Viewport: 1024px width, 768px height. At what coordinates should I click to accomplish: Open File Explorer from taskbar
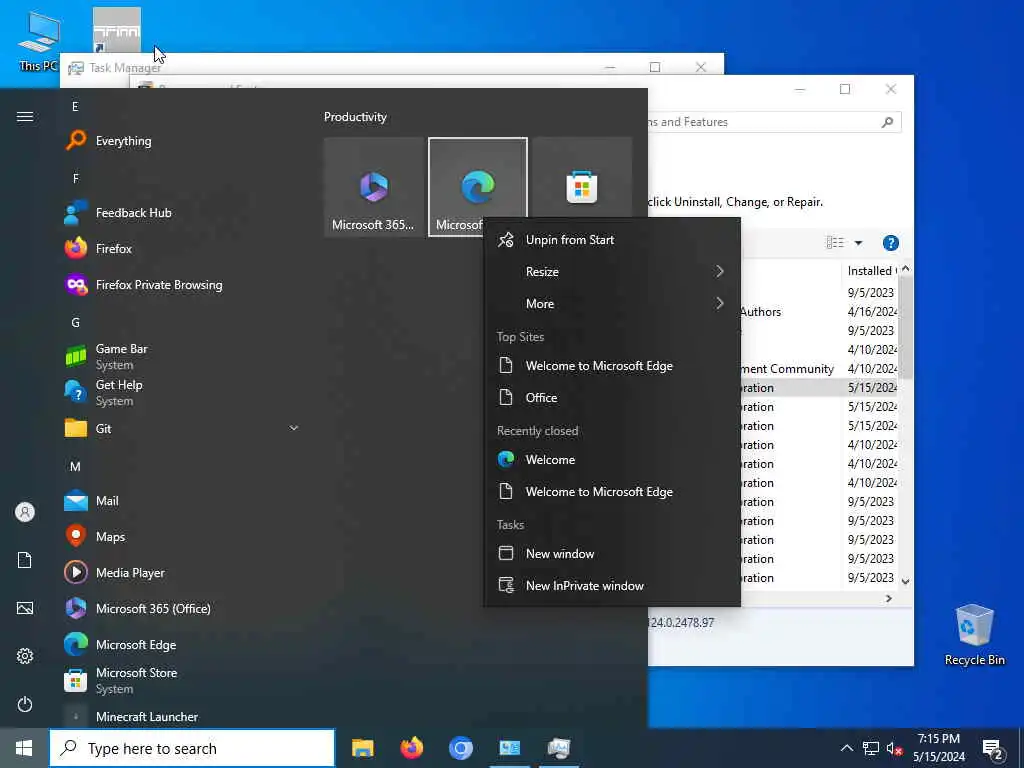point(363,748)
